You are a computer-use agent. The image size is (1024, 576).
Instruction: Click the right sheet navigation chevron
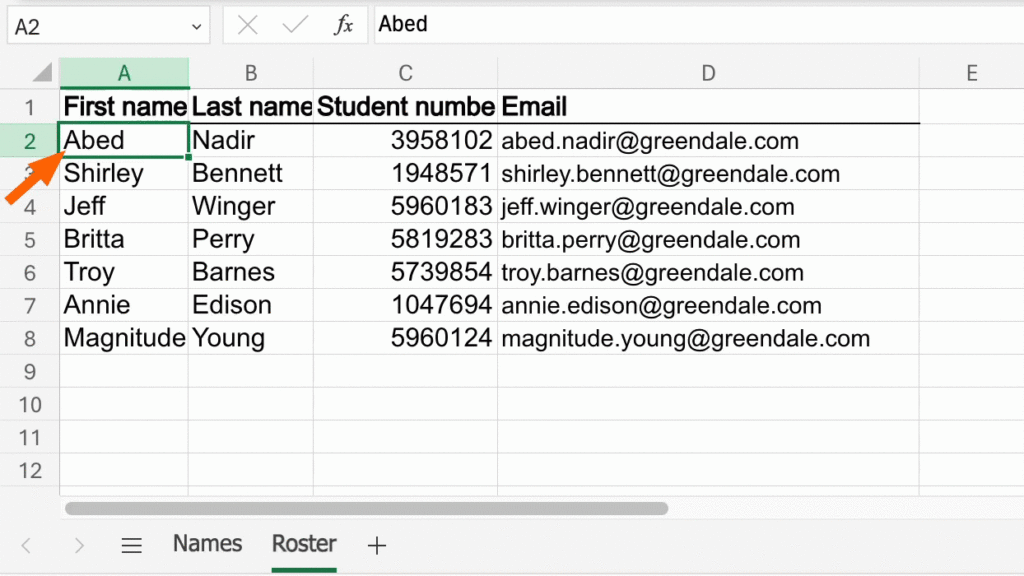pos(78,545)
